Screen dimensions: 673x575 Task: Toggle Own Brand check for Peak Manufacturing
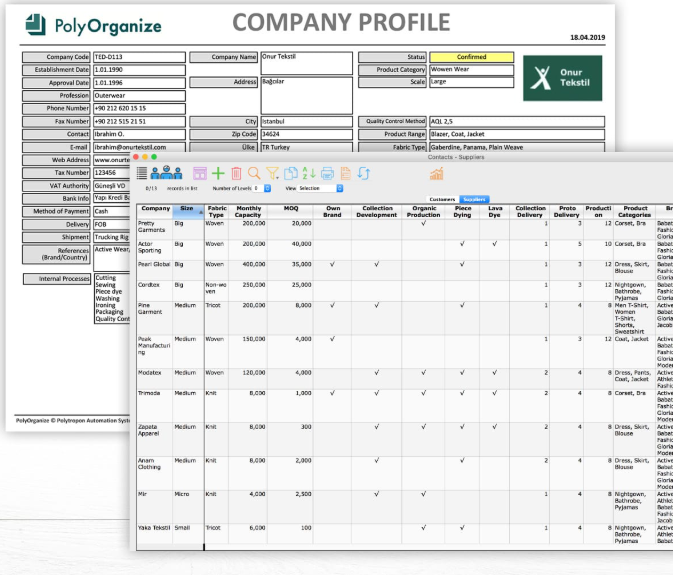click(x=332, y=339)
